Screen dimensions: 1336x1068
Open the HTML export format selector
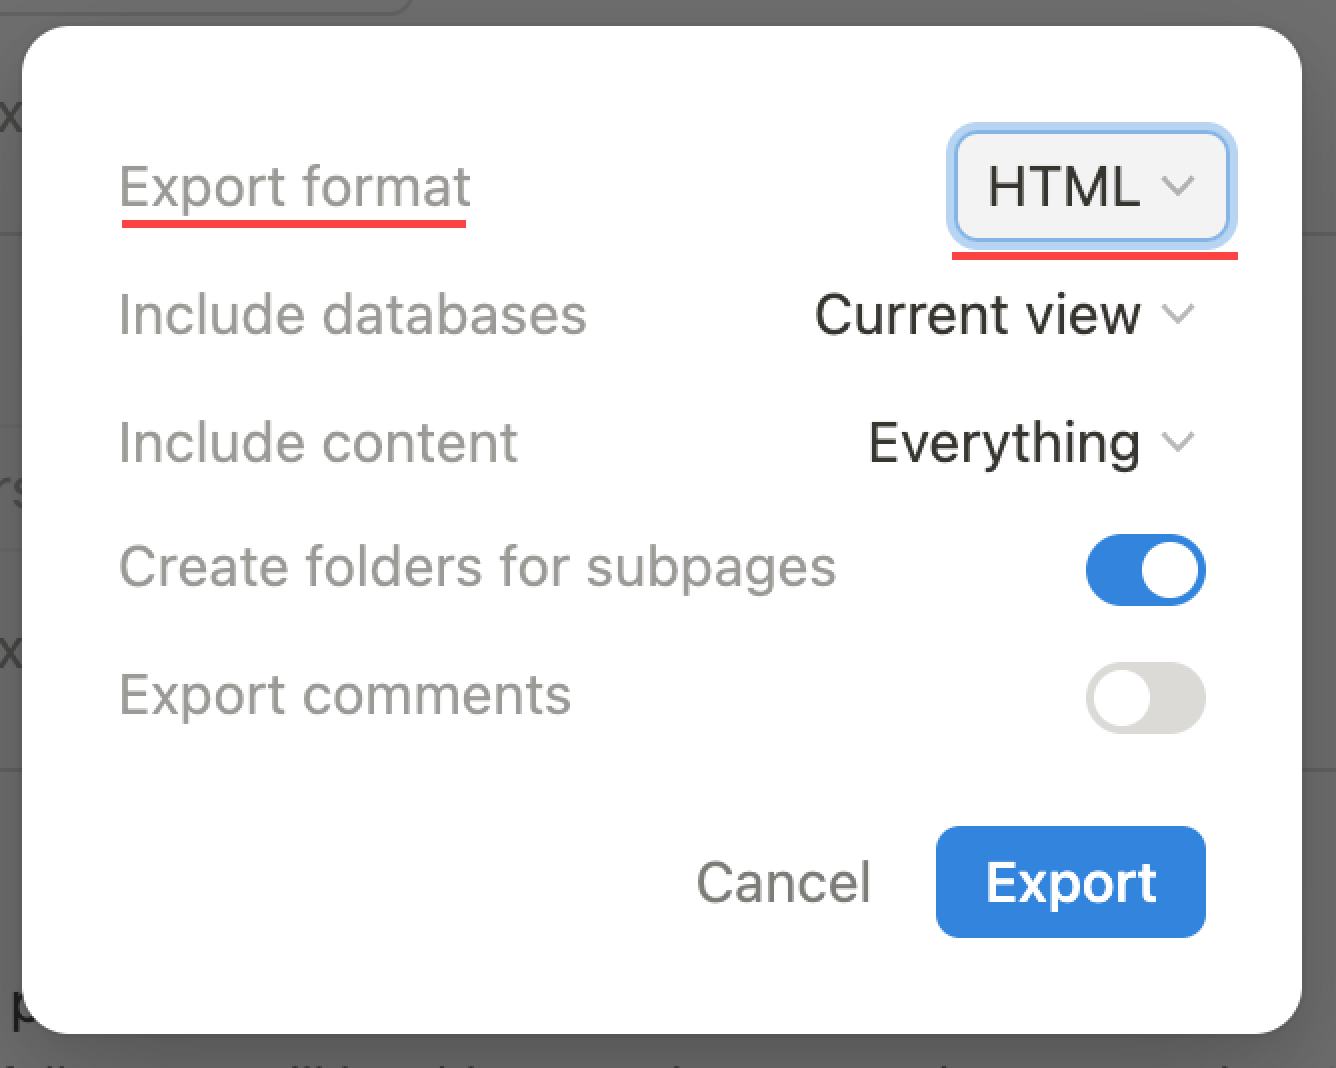pyautogui.click(x=1089, y=186)
